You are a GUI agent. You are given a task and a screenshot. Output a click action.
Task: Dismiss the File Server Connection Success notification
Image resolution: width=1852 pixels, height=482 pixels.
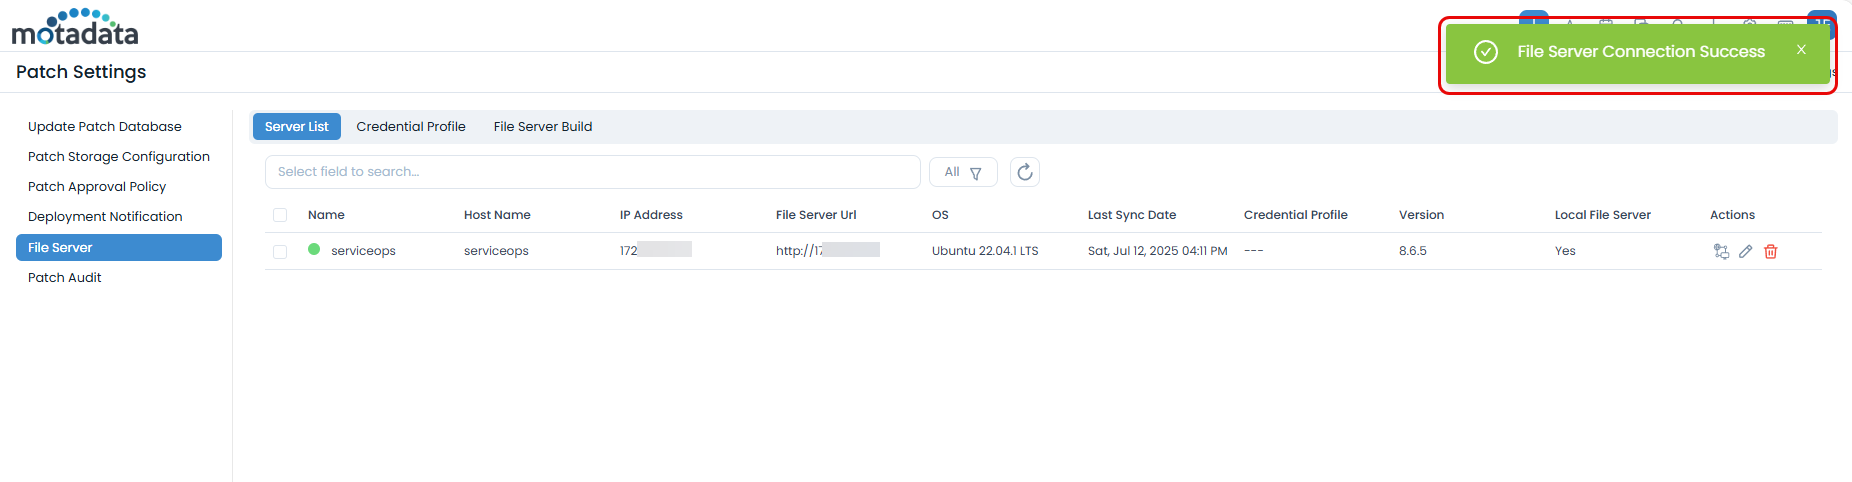1800,50
